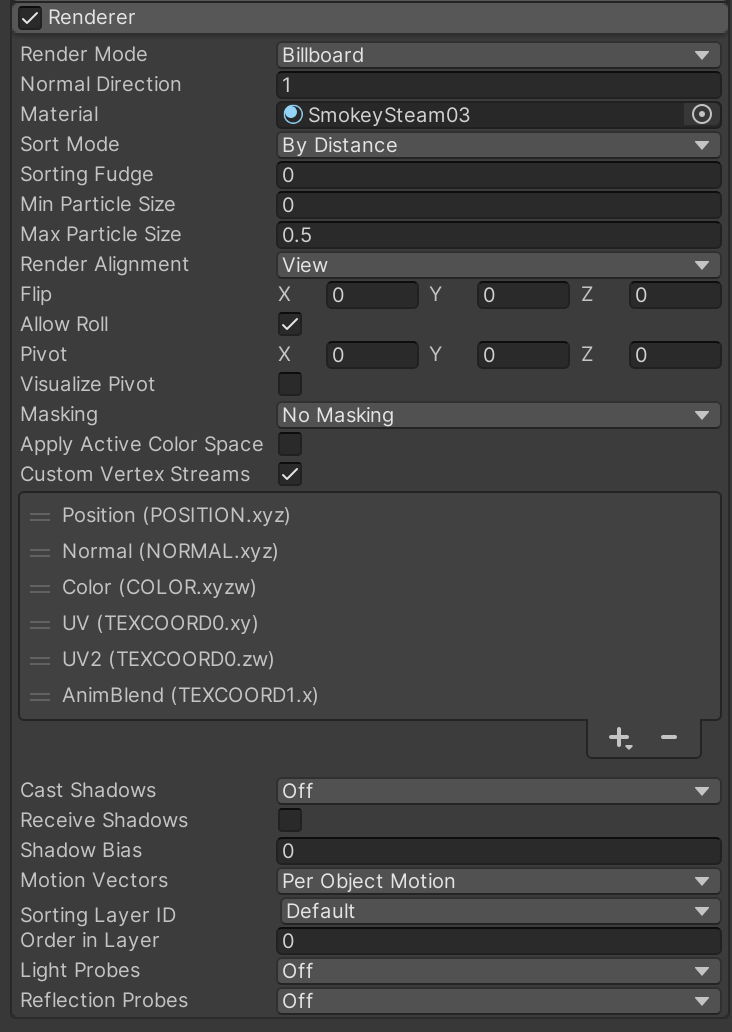Remove the selected vertex stream
Screen dimensions: 732x1032
pyautogui.click(x=669, y=738)
